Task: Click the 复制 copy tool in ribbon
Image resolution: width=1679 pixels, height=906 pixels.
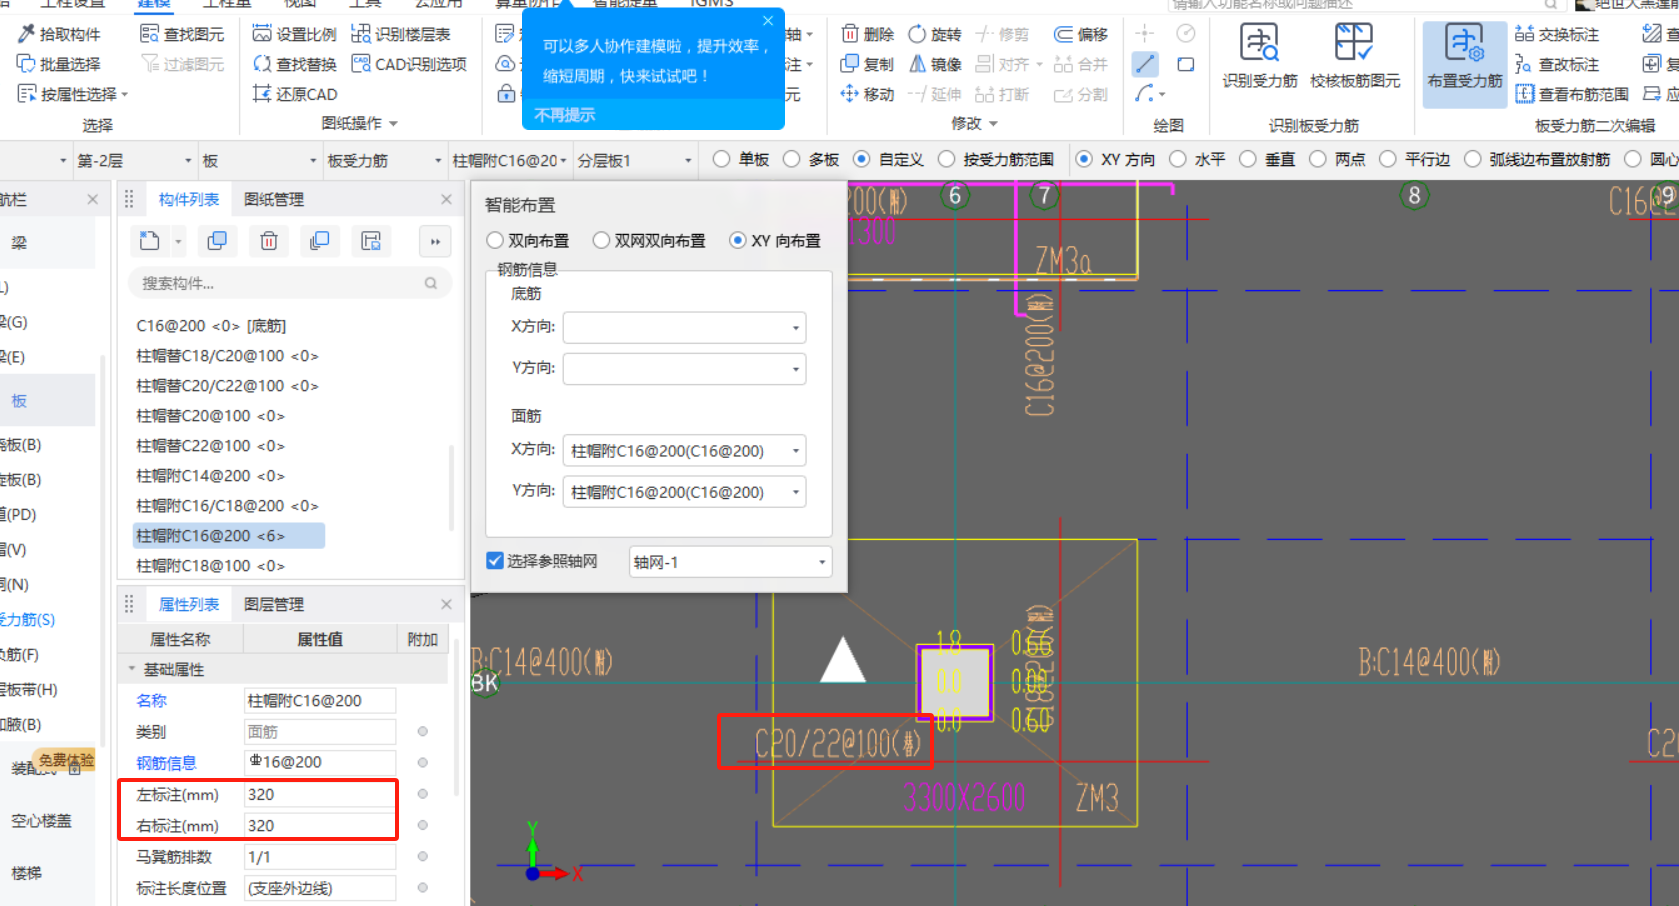Action: pyautogui.click(x=867, y=64)
